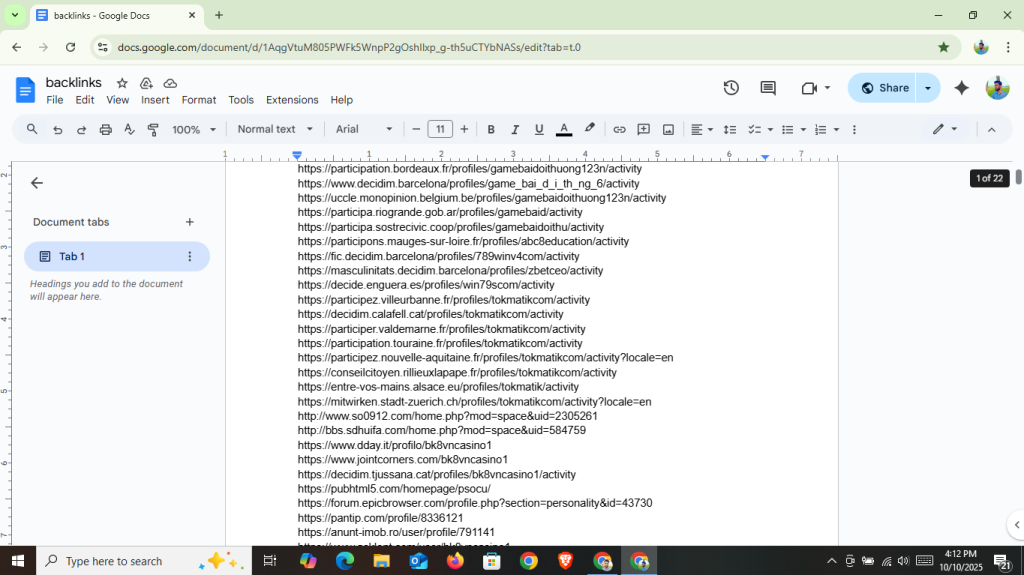Star the backlinks document

coord(122,83)
